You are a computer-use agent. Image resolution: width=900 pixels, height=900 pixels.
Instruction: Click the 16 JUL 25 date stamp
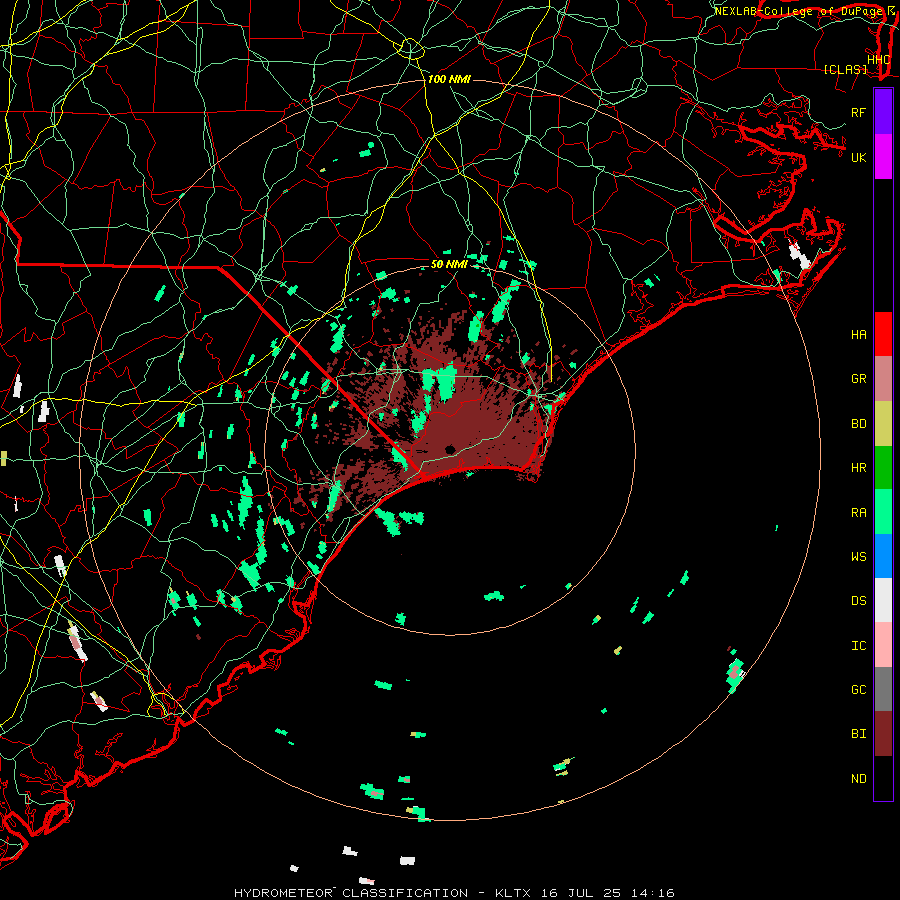(584, 893)
